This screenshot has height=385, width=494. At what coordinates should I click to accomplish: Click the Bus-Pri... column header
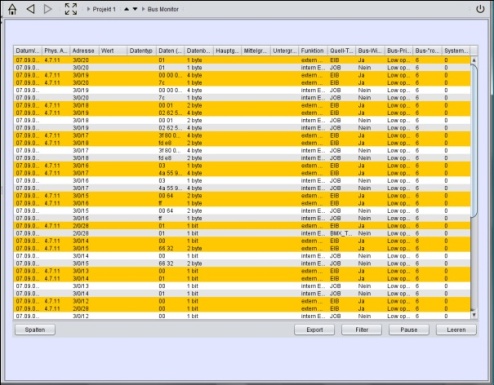(399, 51)
